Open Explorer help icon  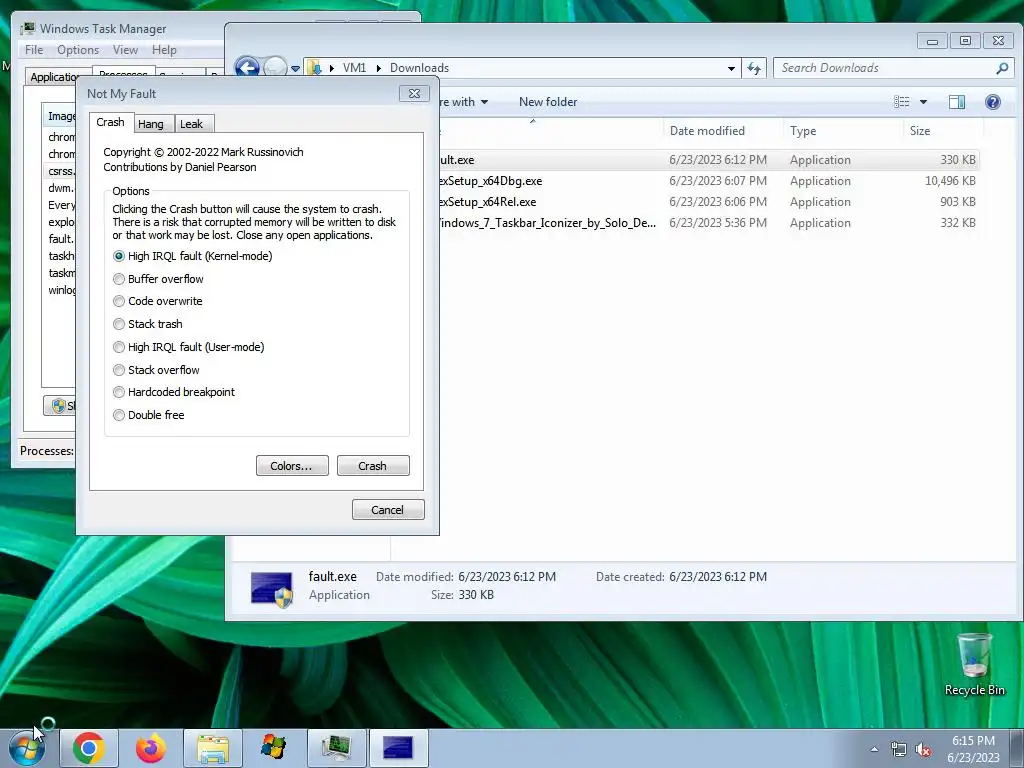click(993, 102)
